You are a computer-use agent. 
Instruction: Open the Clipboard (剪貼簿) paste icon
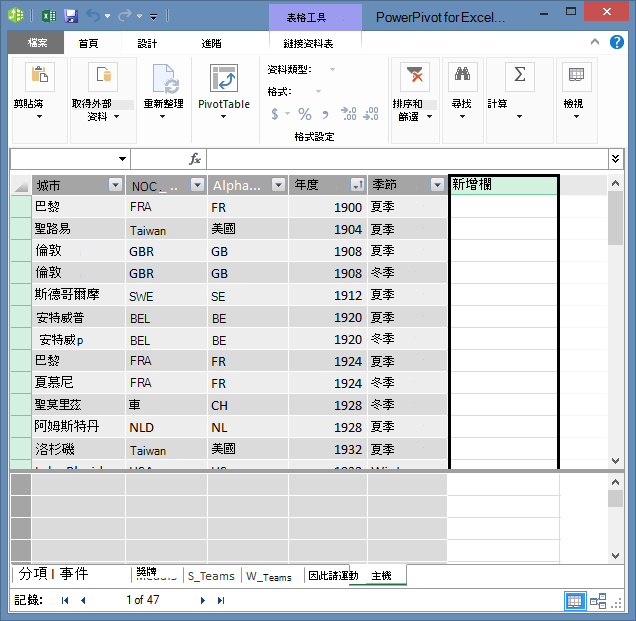pyautogui.click(x=40, y=75)
